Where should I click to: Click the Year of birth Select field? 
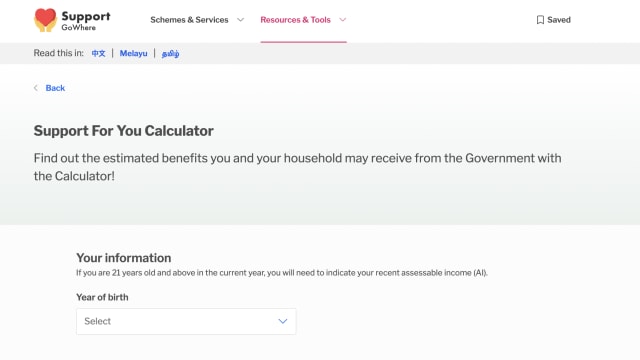[186, 321]
